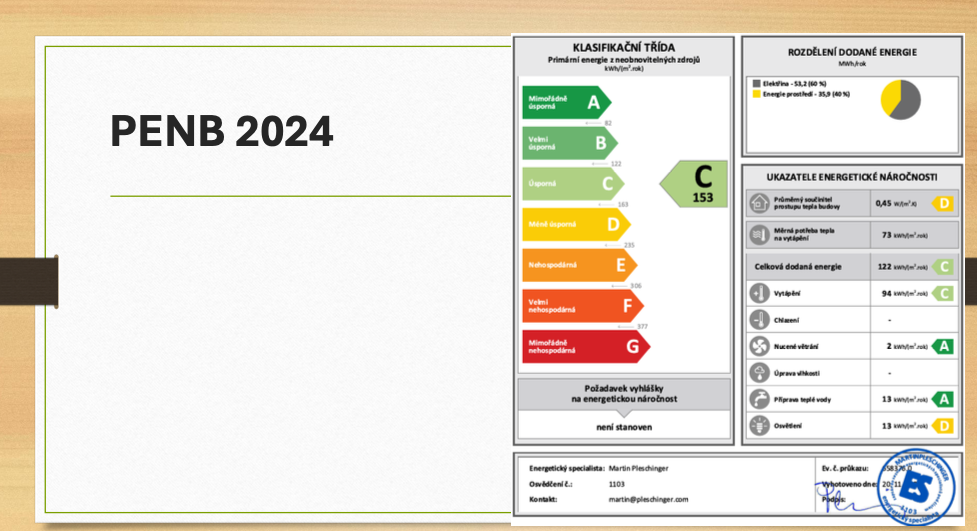Click the pie chart of delivered energy
Viewport: 977px width, 531px height.
click(900, 100)
